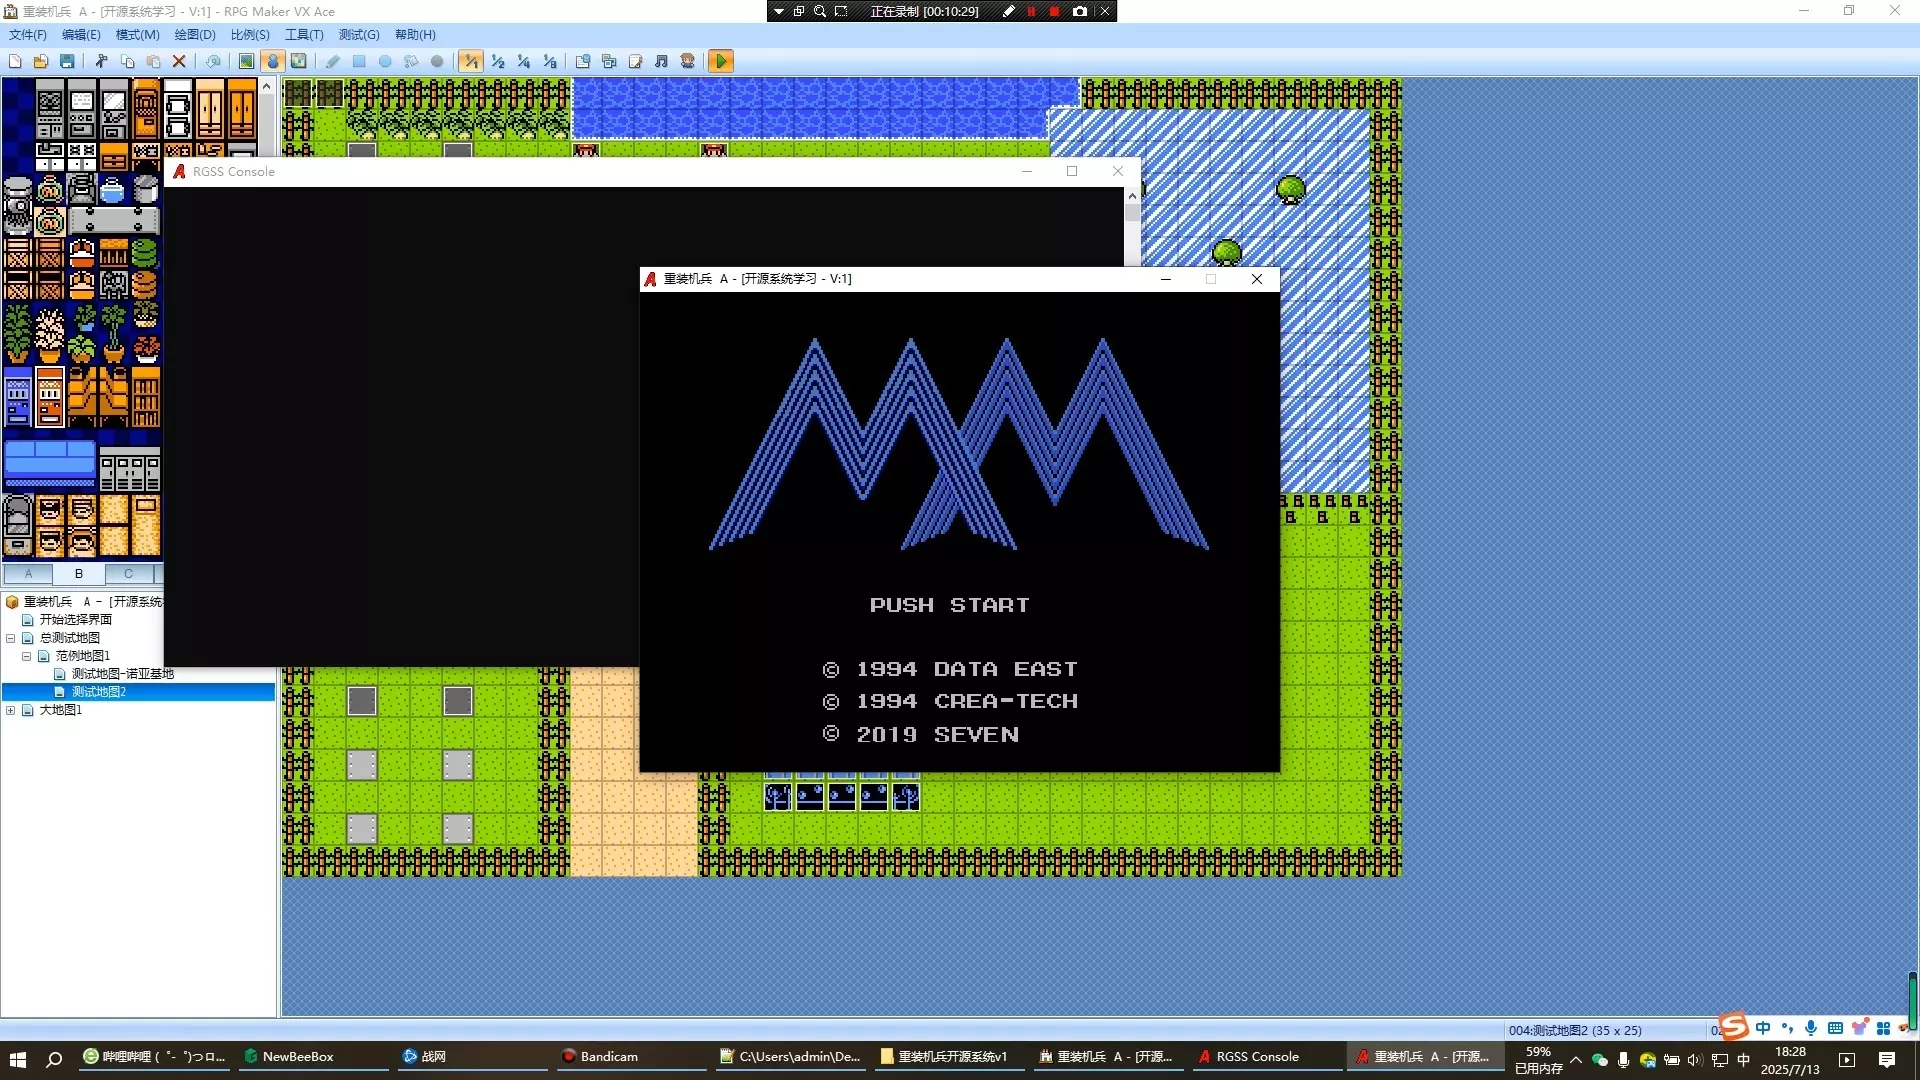Click the red Delete X toolbar icon

pos(179,61)
